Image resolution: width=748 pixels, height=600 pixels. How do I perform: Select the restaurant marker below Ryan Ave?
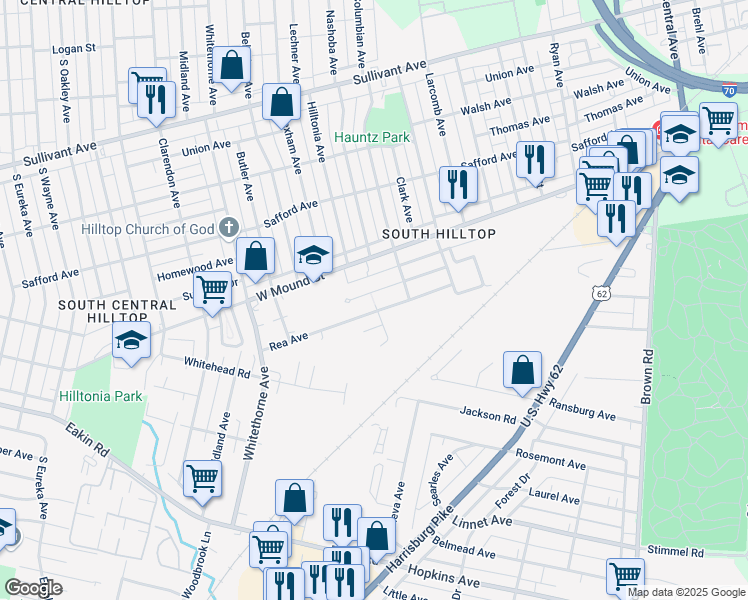pyautogui.click(x=535, y=161)
